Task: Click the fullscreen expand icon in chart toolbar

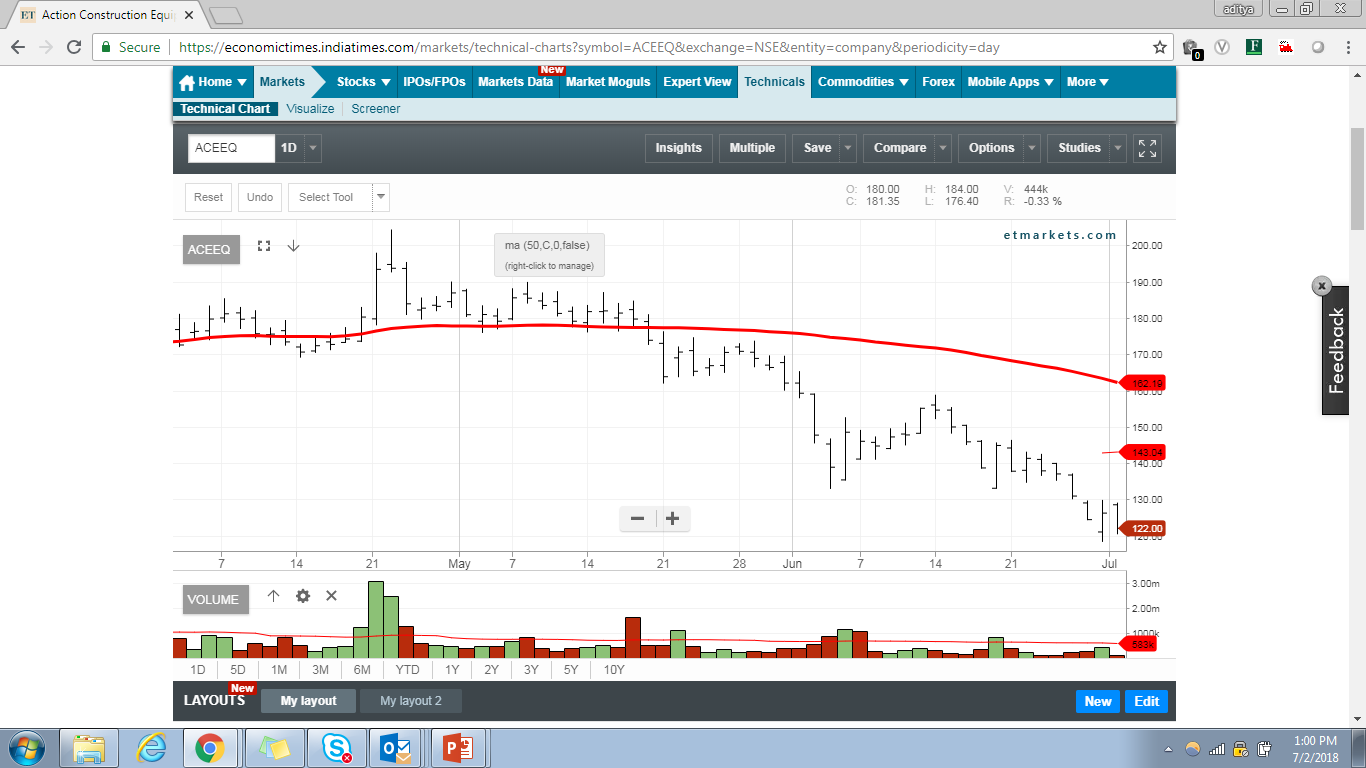Action: pyautogui.click(x=1147, y=148)
